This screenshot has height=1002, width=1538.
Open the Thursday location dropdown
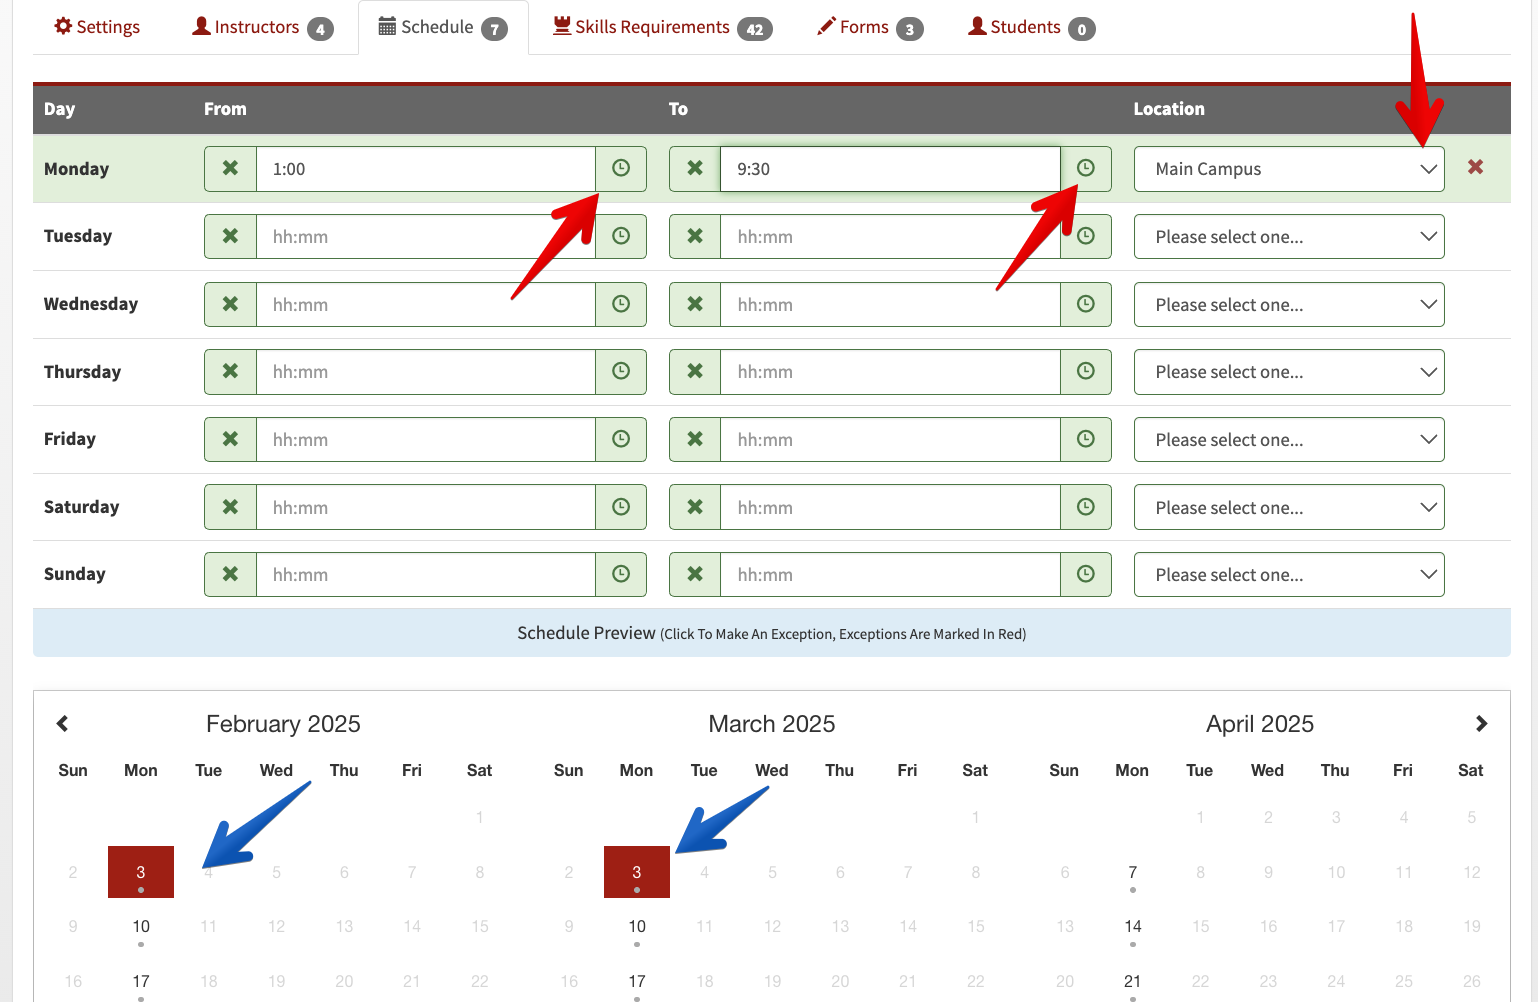click(x=1289, y=372)
